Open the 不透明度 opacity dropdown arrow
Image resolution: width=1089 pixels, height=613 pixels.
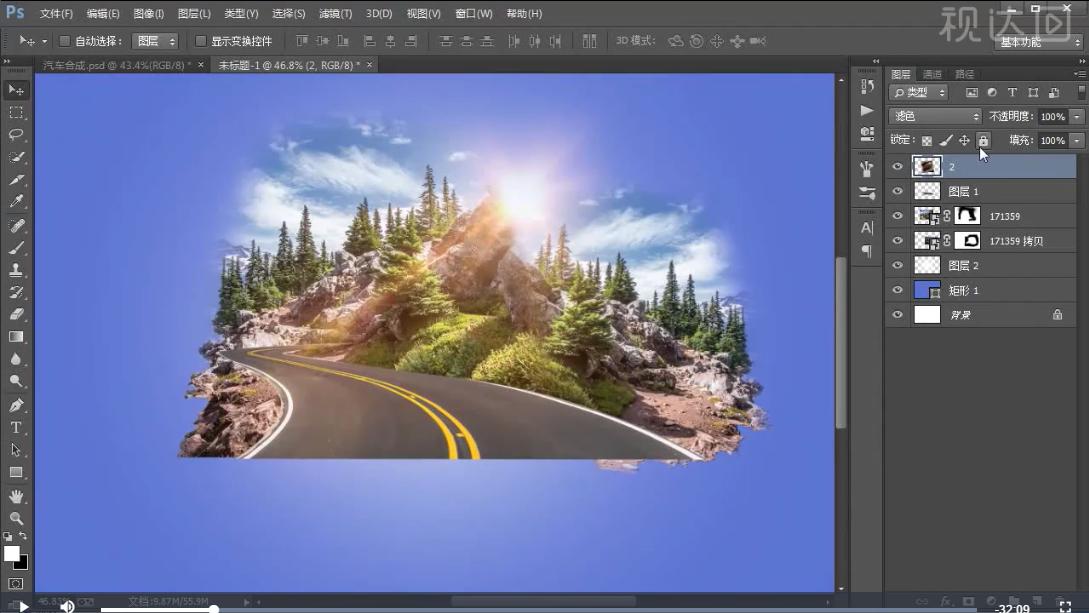(1077, 117)
